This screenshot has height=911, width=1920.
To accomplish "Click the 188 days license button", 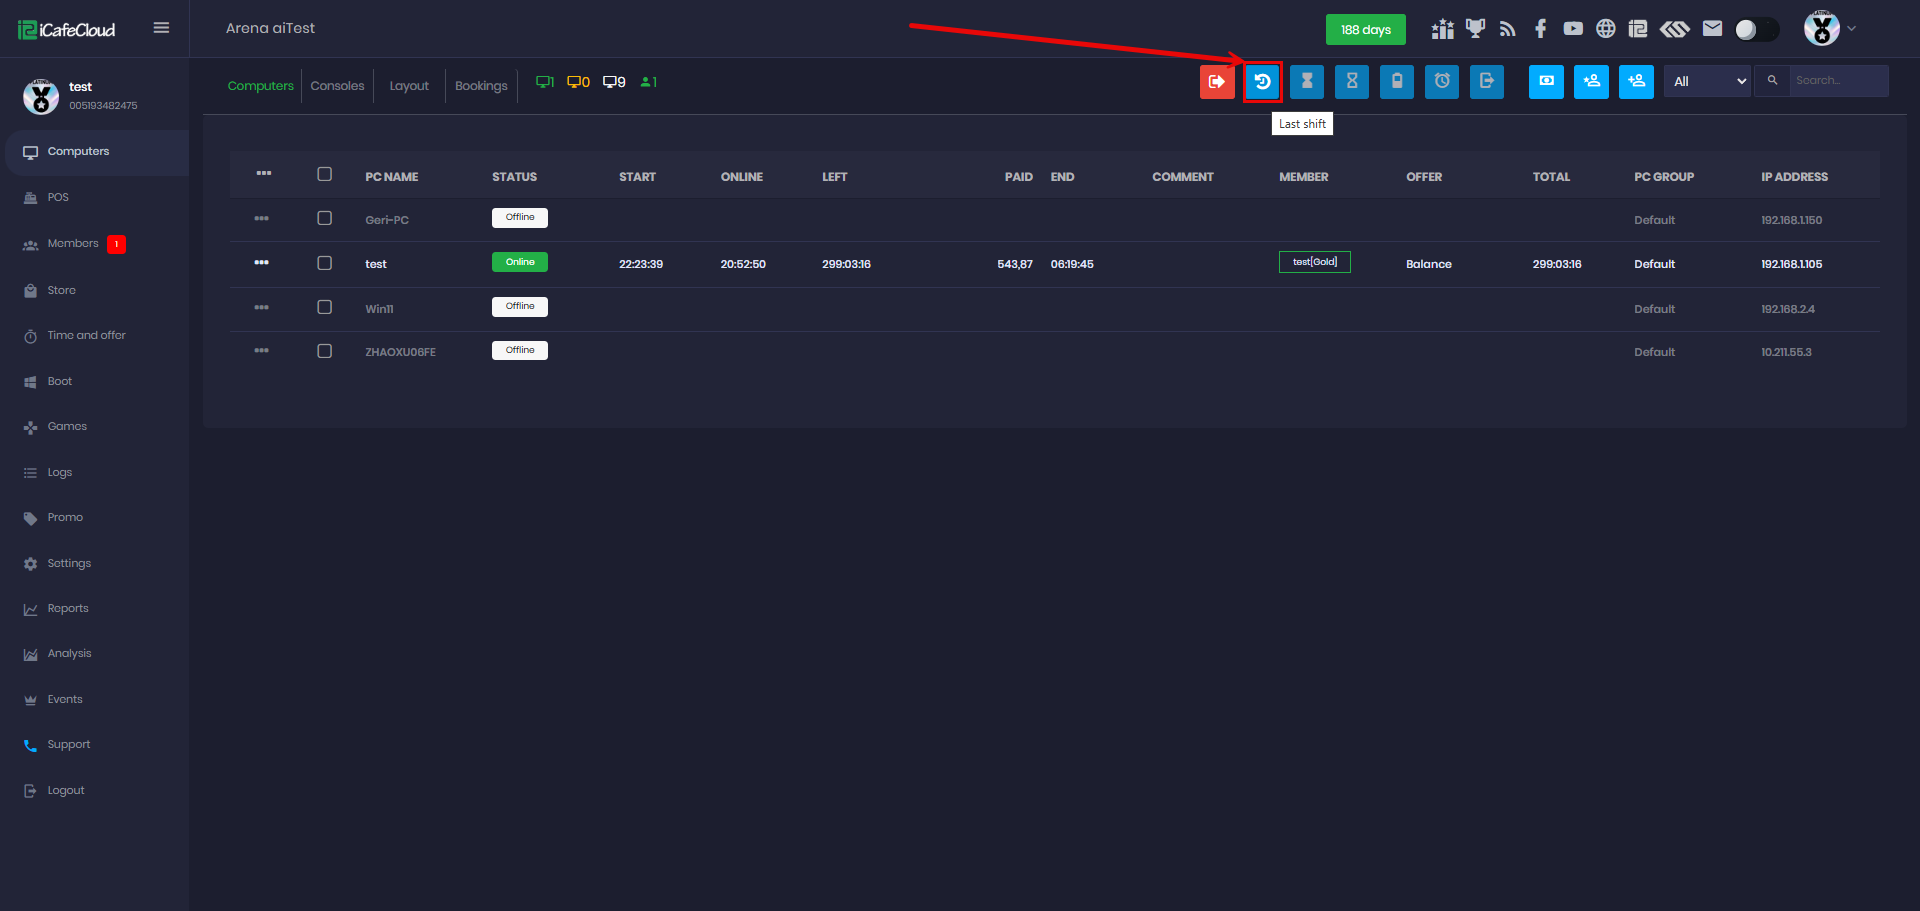I will click(1365, 30).
